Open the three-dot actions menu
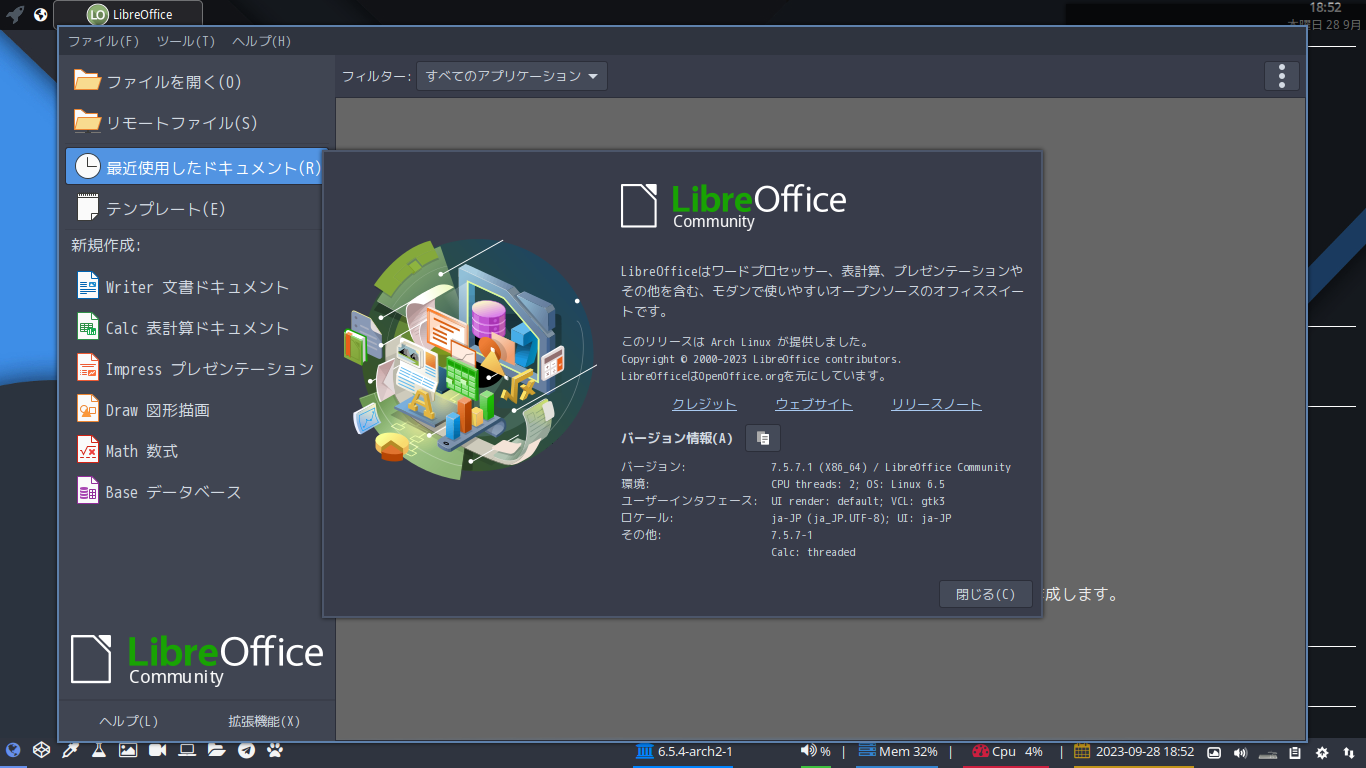Screen dimensions: 1366x768 click(1282, 76)
